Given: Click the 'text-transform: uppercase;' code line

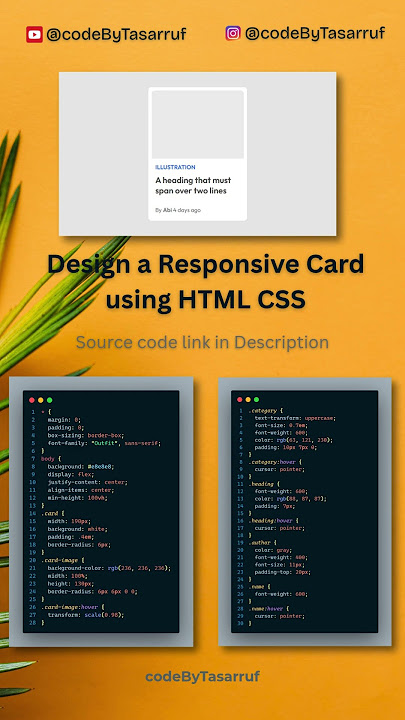Looking at the screenshot, I should pos(295,418).
